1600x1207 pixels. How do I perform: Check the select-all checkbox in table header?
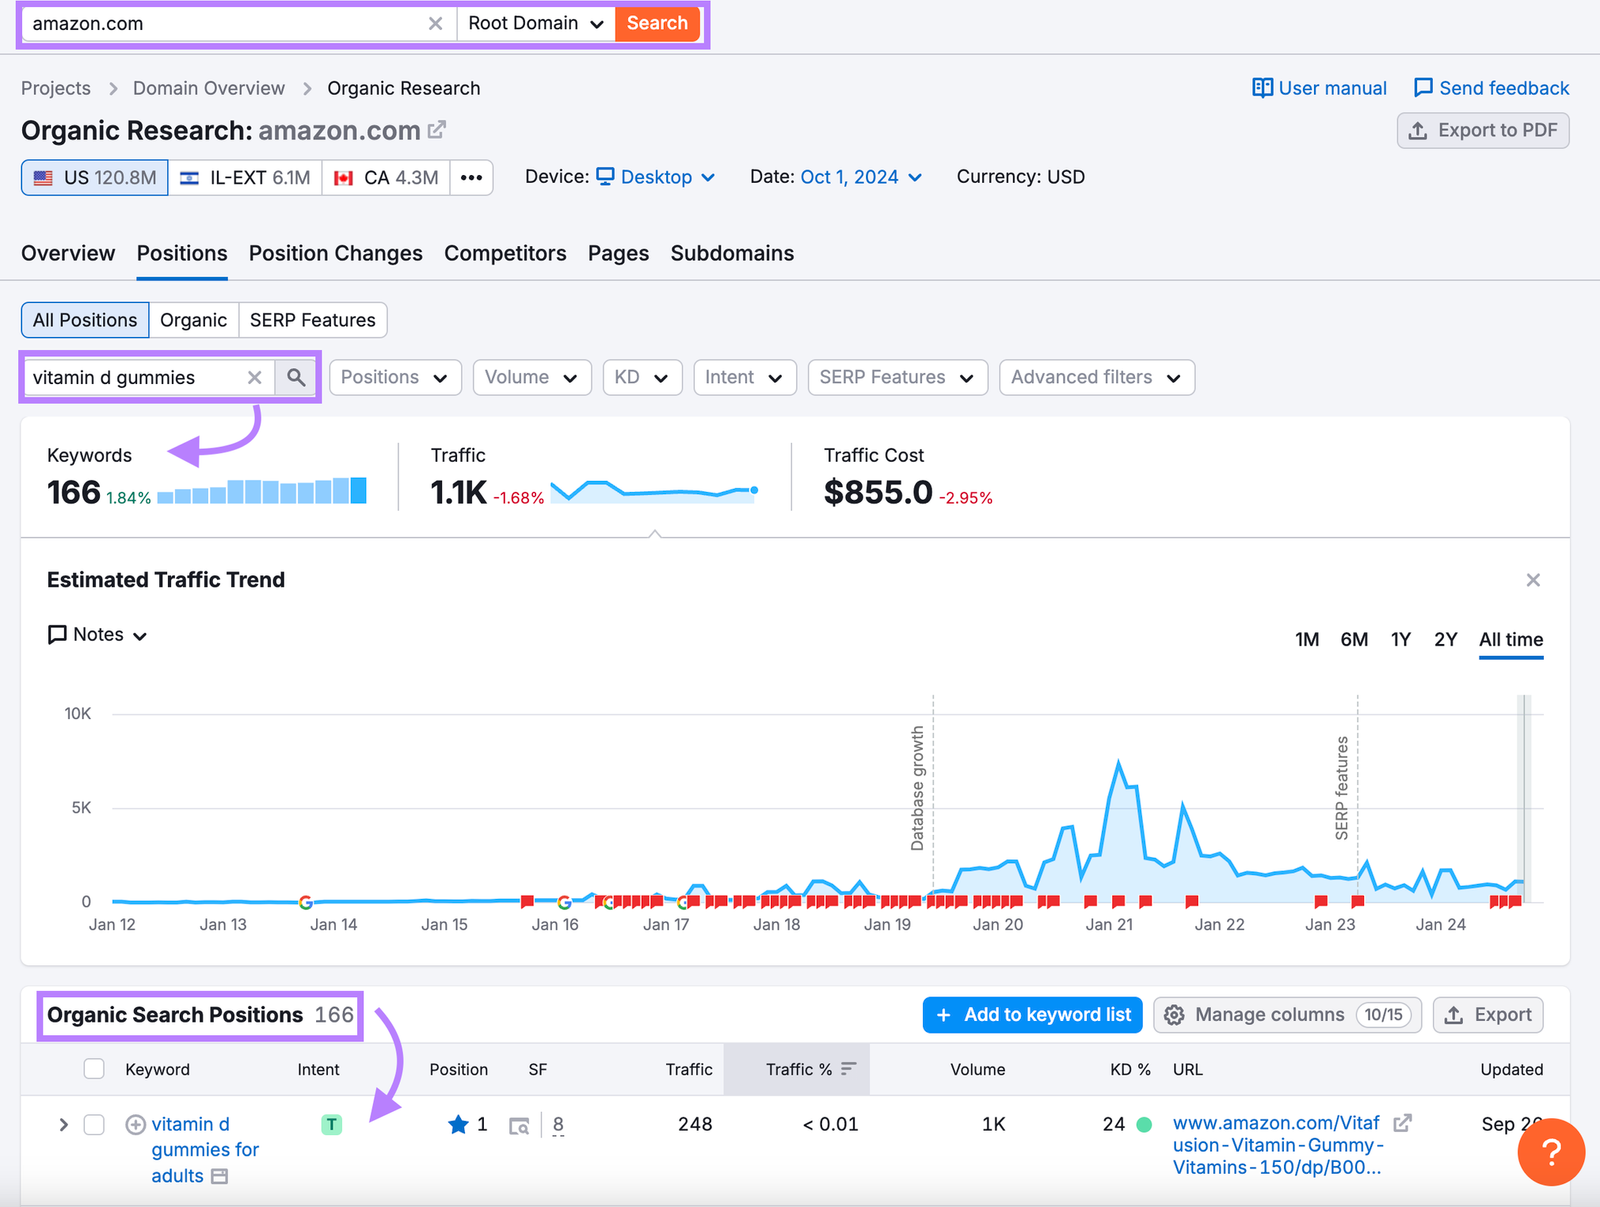[93, 1068]
